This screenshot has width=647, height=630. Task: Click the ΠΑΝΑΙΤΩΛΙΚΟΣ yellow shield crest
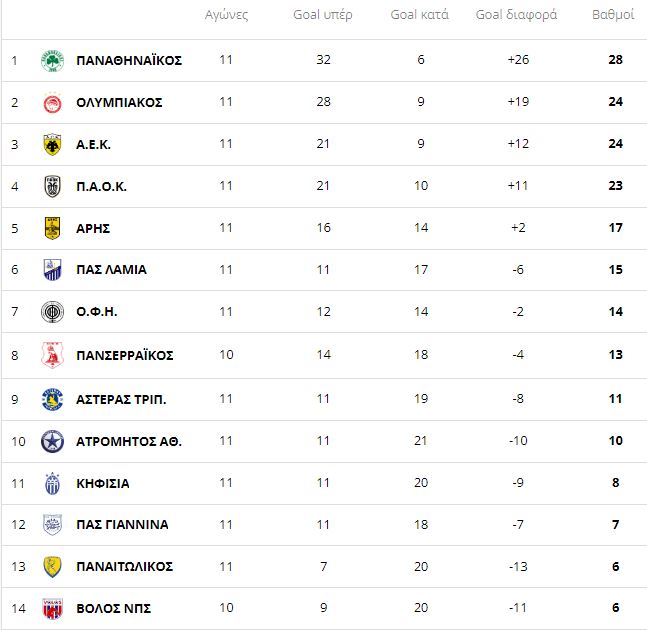coord(52,567)
